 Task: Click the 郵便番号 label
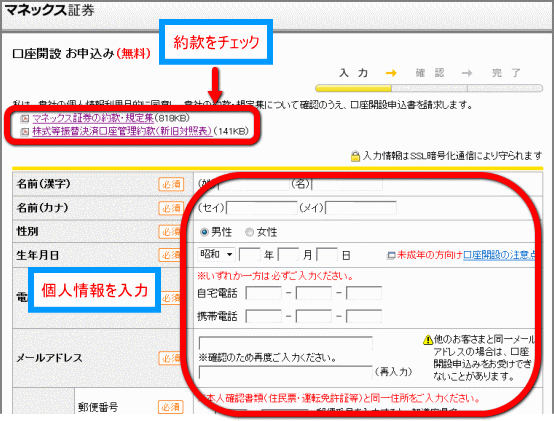[x=98, y=407]
